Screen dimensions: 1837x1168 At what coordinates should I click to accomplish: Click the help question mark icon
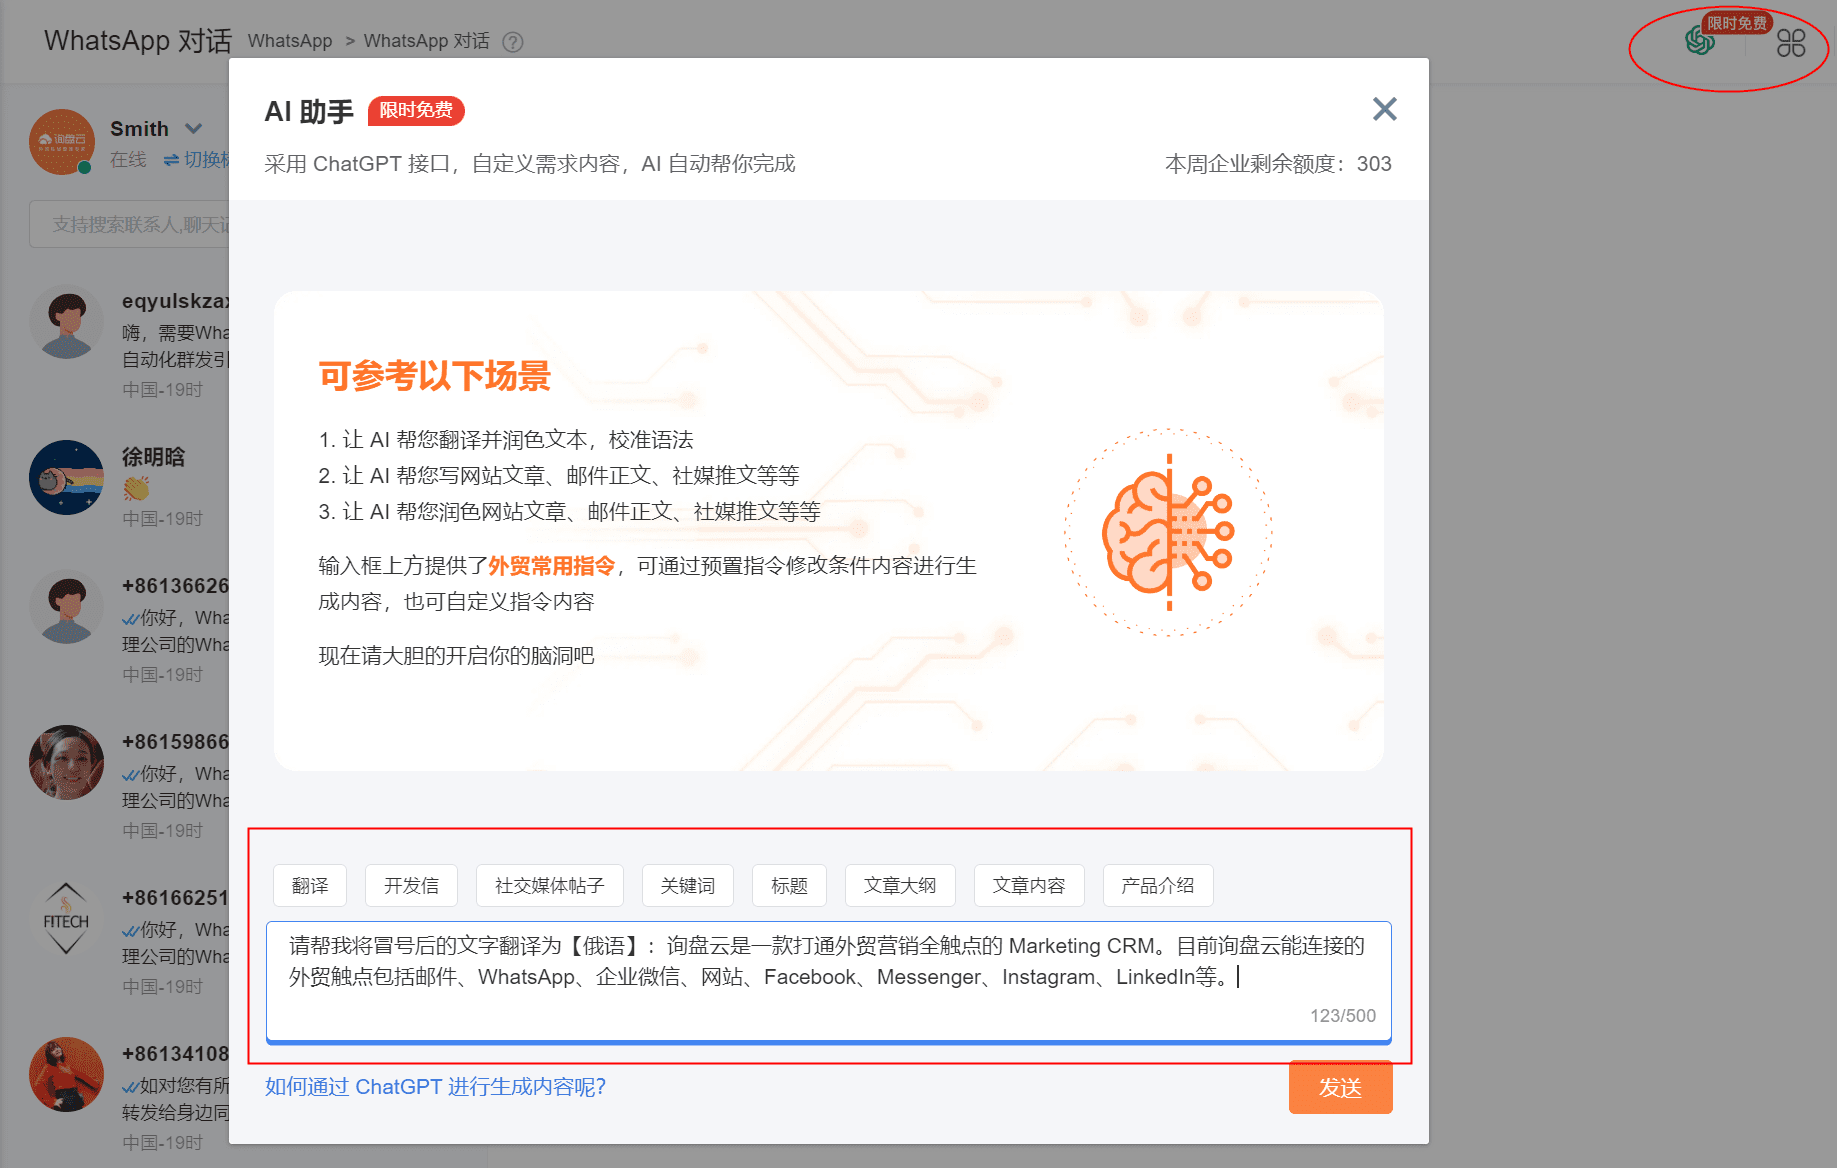coord(513,42)
